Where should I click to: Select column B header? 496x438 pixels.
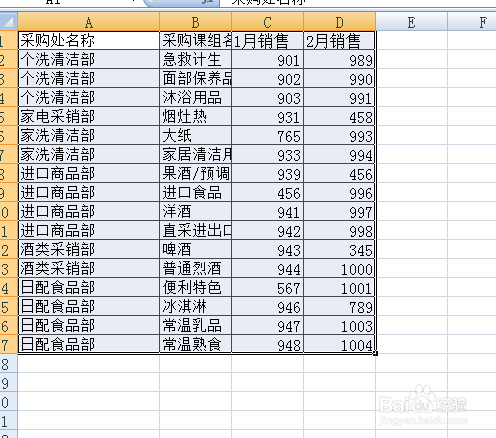[x=195, y=22]
